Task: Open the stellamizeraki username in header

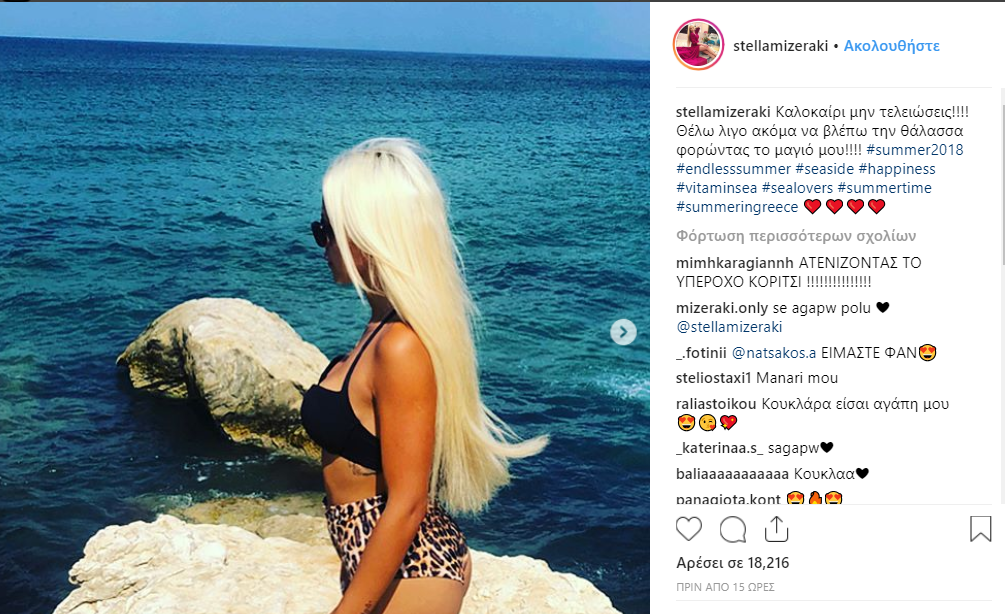Action: tap(781, 46)
